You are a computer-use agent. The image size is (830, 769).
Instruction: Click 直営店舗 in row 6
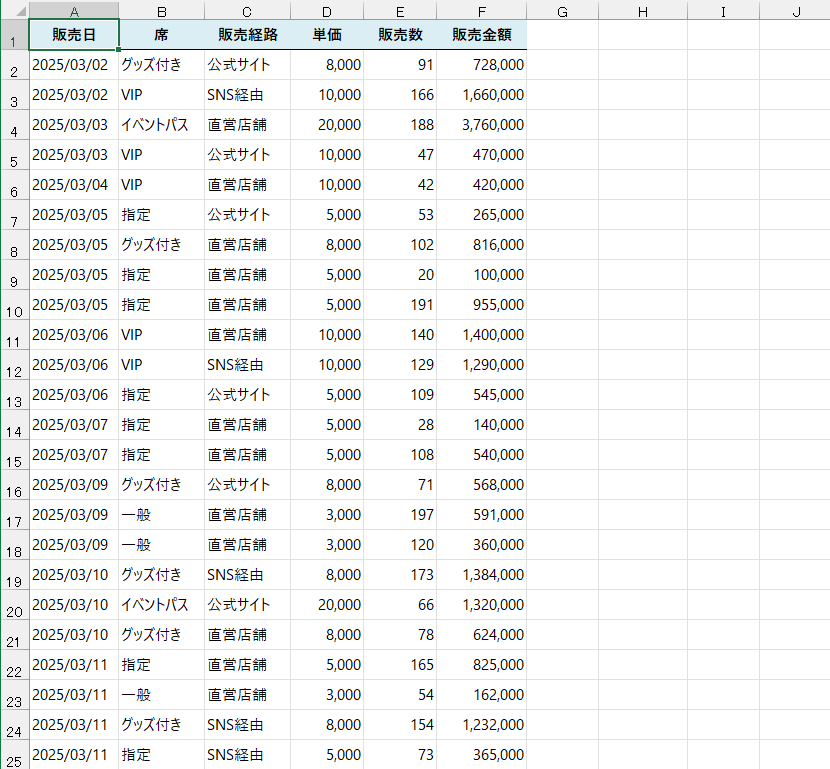pos(247,185)
